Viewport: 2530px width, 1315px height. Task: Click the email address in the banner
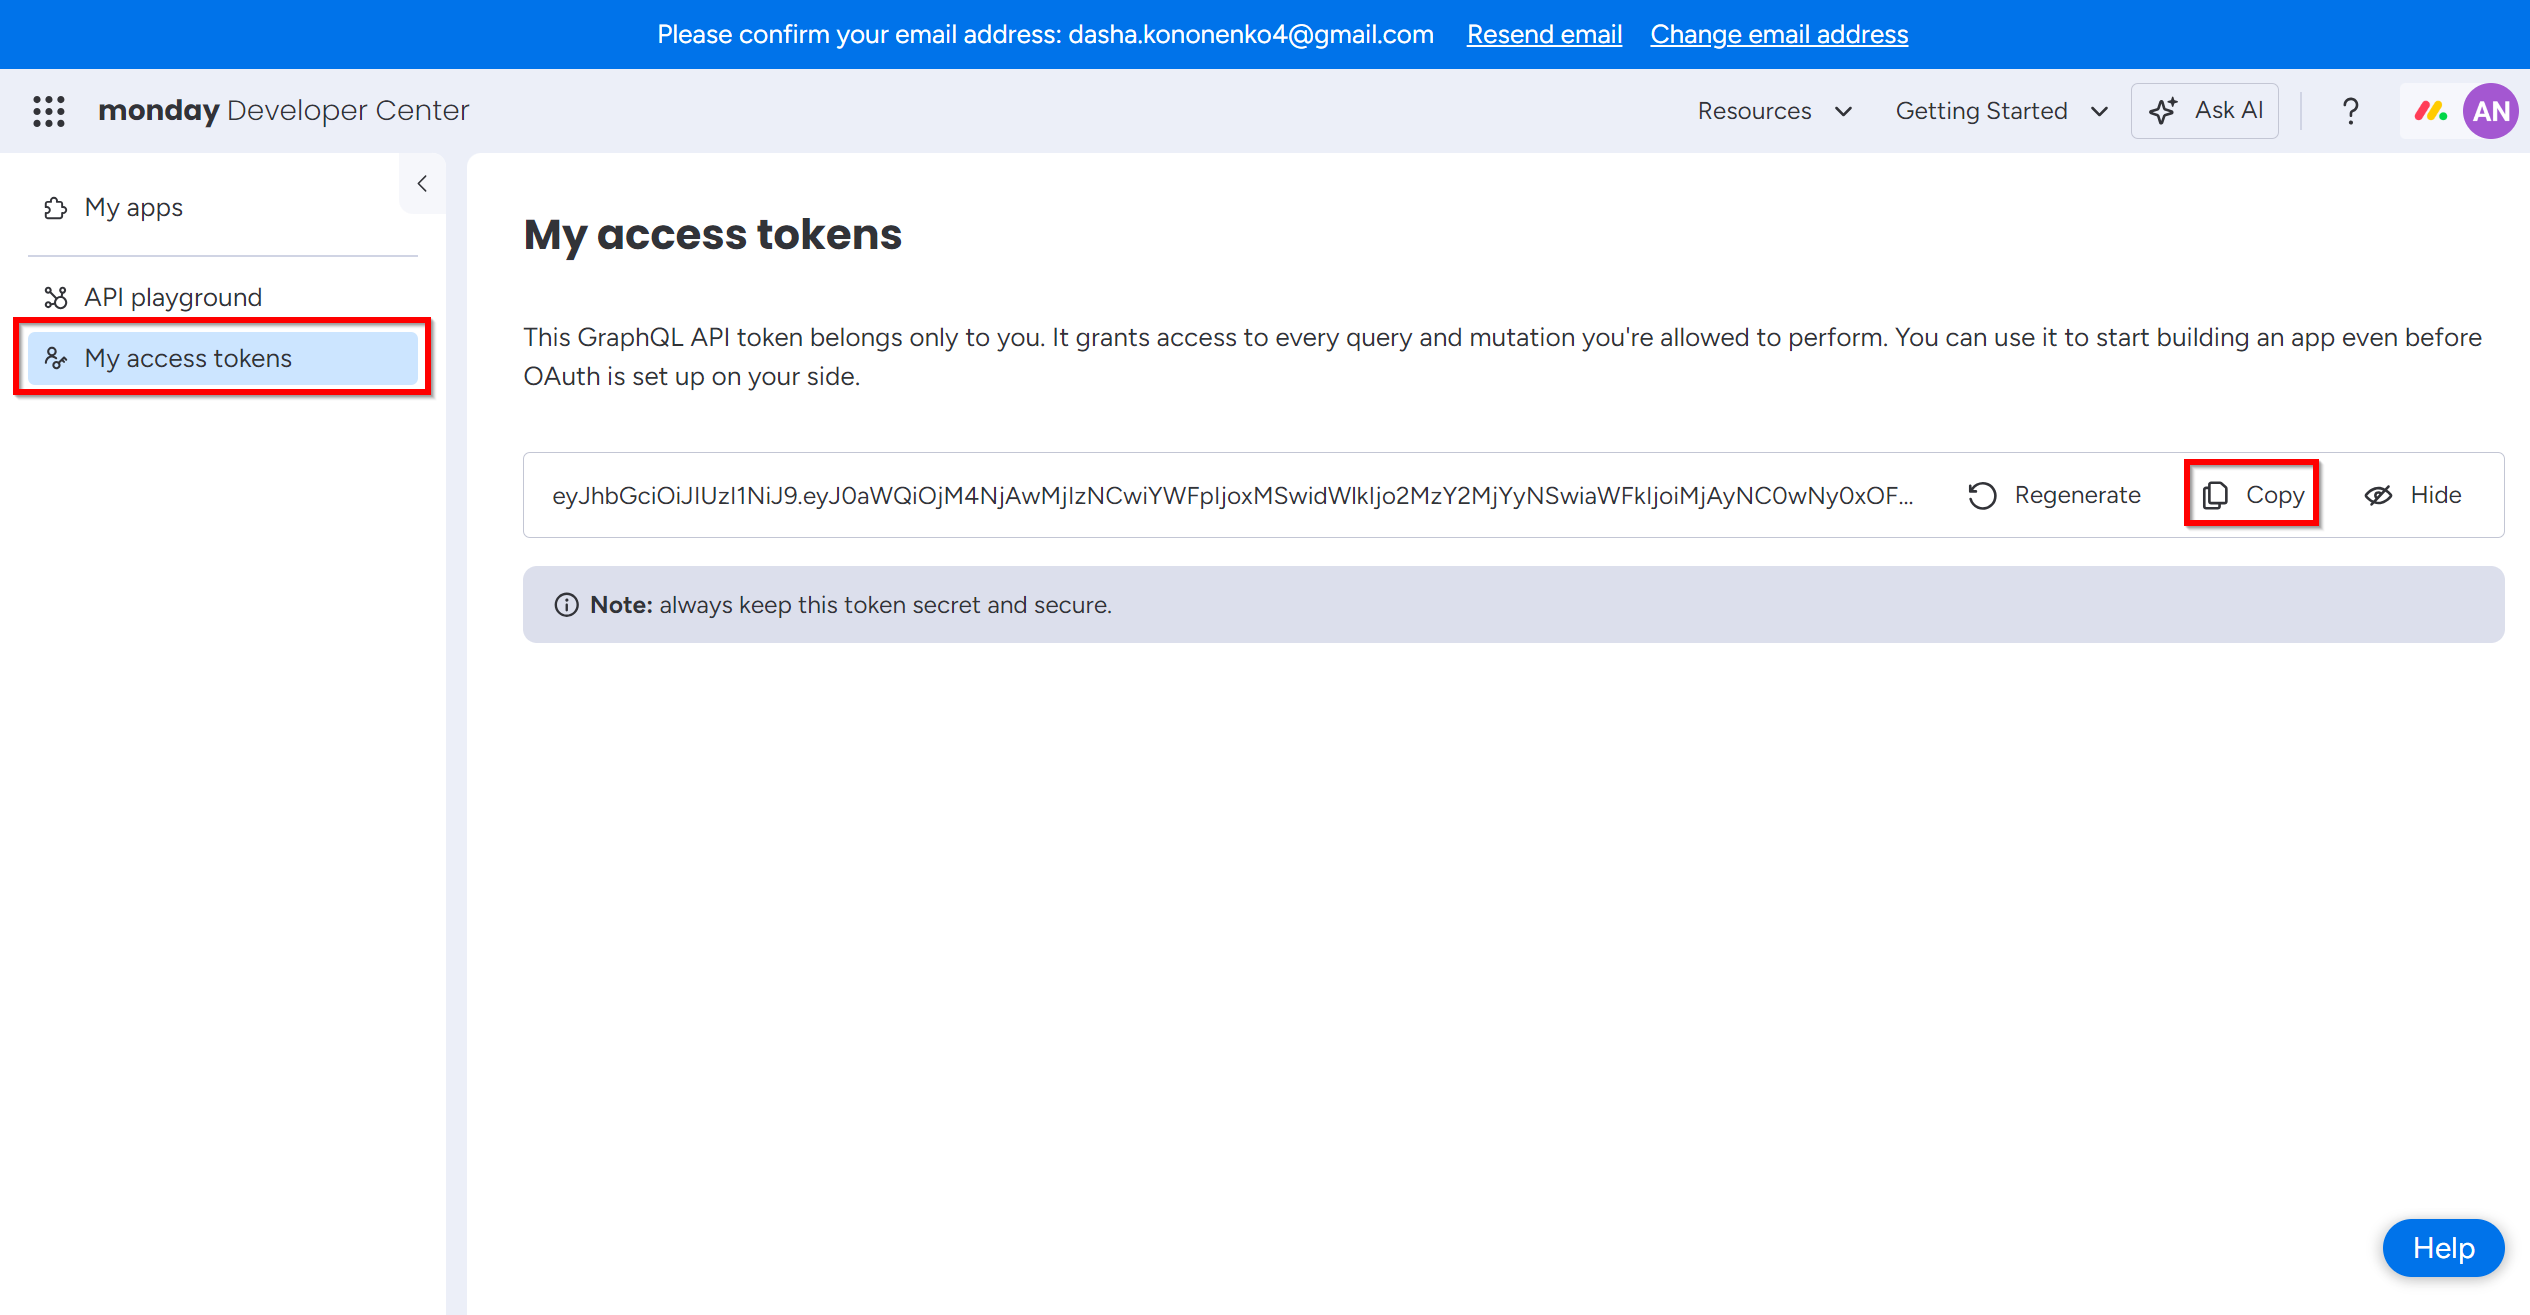point(1251,34)
